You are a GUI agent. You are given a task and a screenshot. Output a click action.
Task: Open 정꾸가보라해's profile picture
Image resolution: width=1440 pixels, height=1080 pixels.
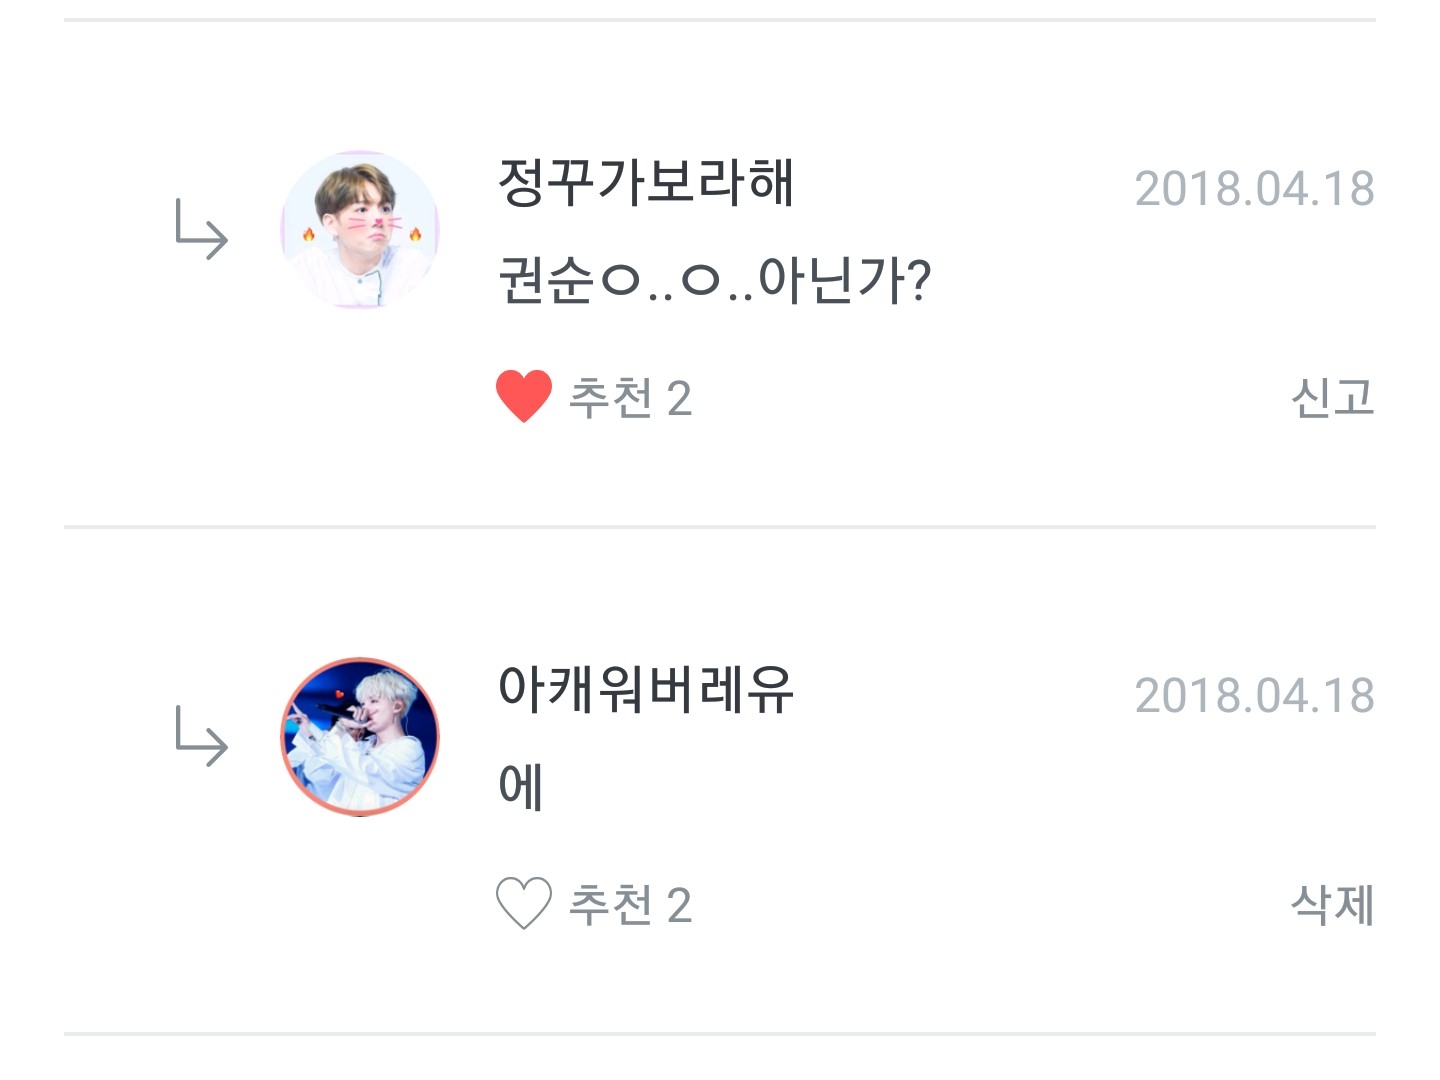click(x=360, y=231)
